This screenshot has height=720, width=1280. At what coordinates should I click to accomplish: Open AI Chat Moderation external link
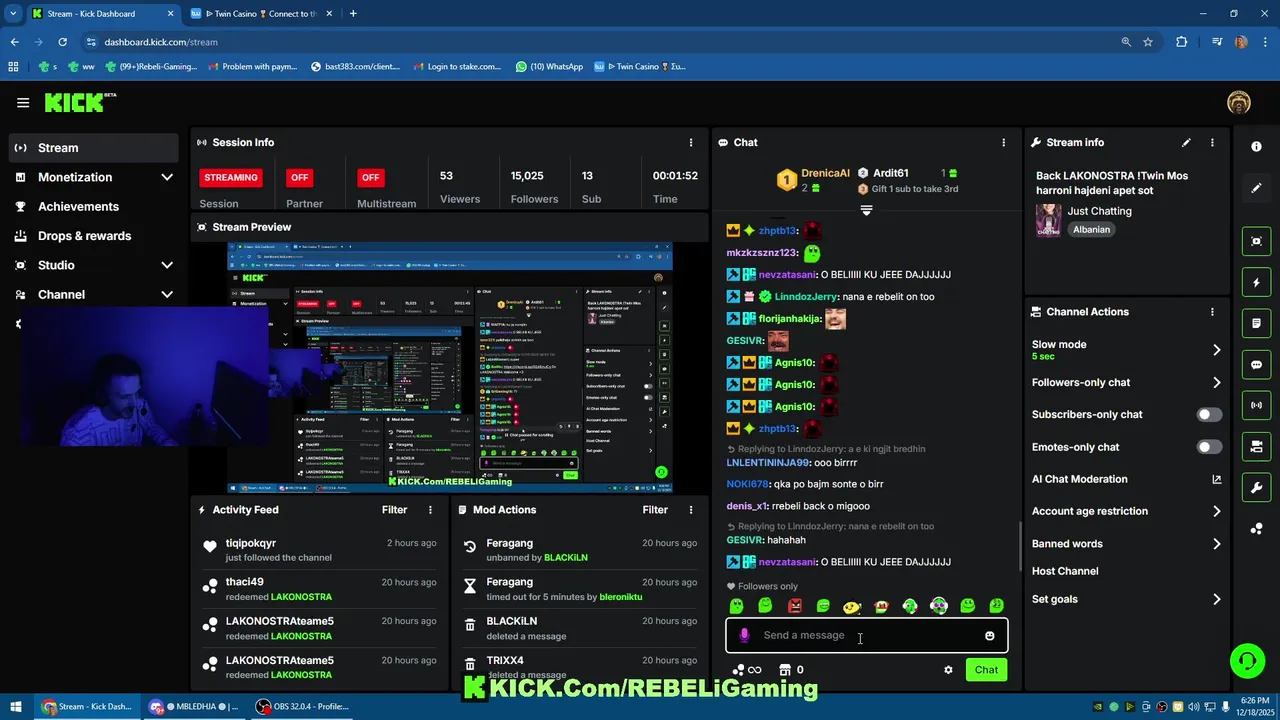pyautogui.click(x=1216, y=479)
